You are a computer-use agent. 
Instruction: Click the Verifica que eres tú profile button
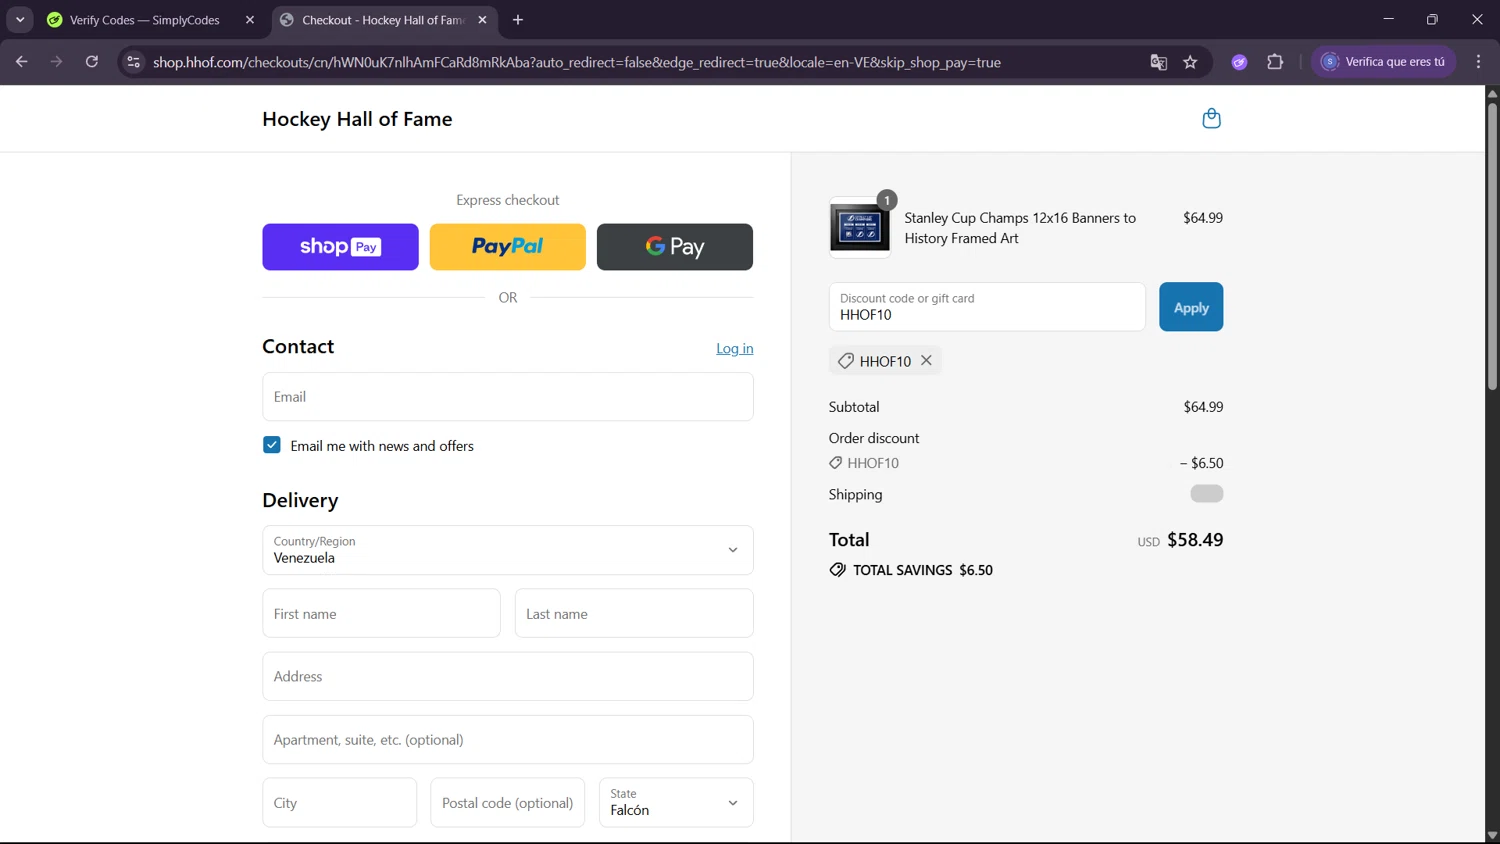(1384, 62)
